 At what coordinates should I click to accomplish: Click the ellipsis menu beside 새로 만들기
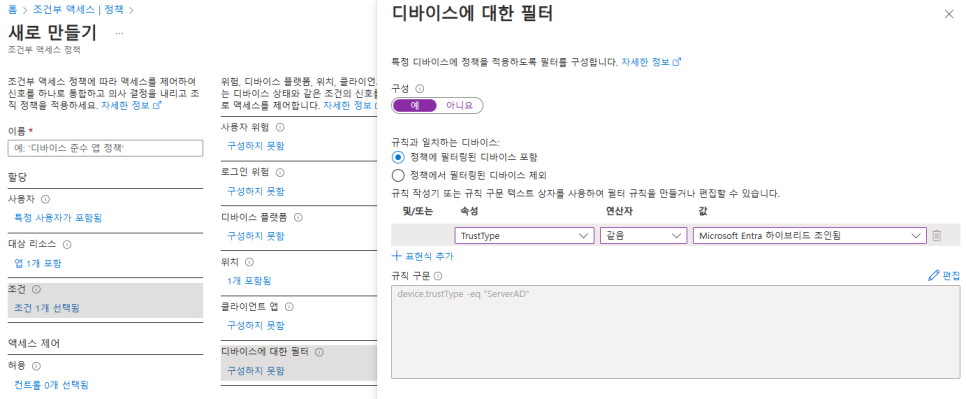pos(120,33)
